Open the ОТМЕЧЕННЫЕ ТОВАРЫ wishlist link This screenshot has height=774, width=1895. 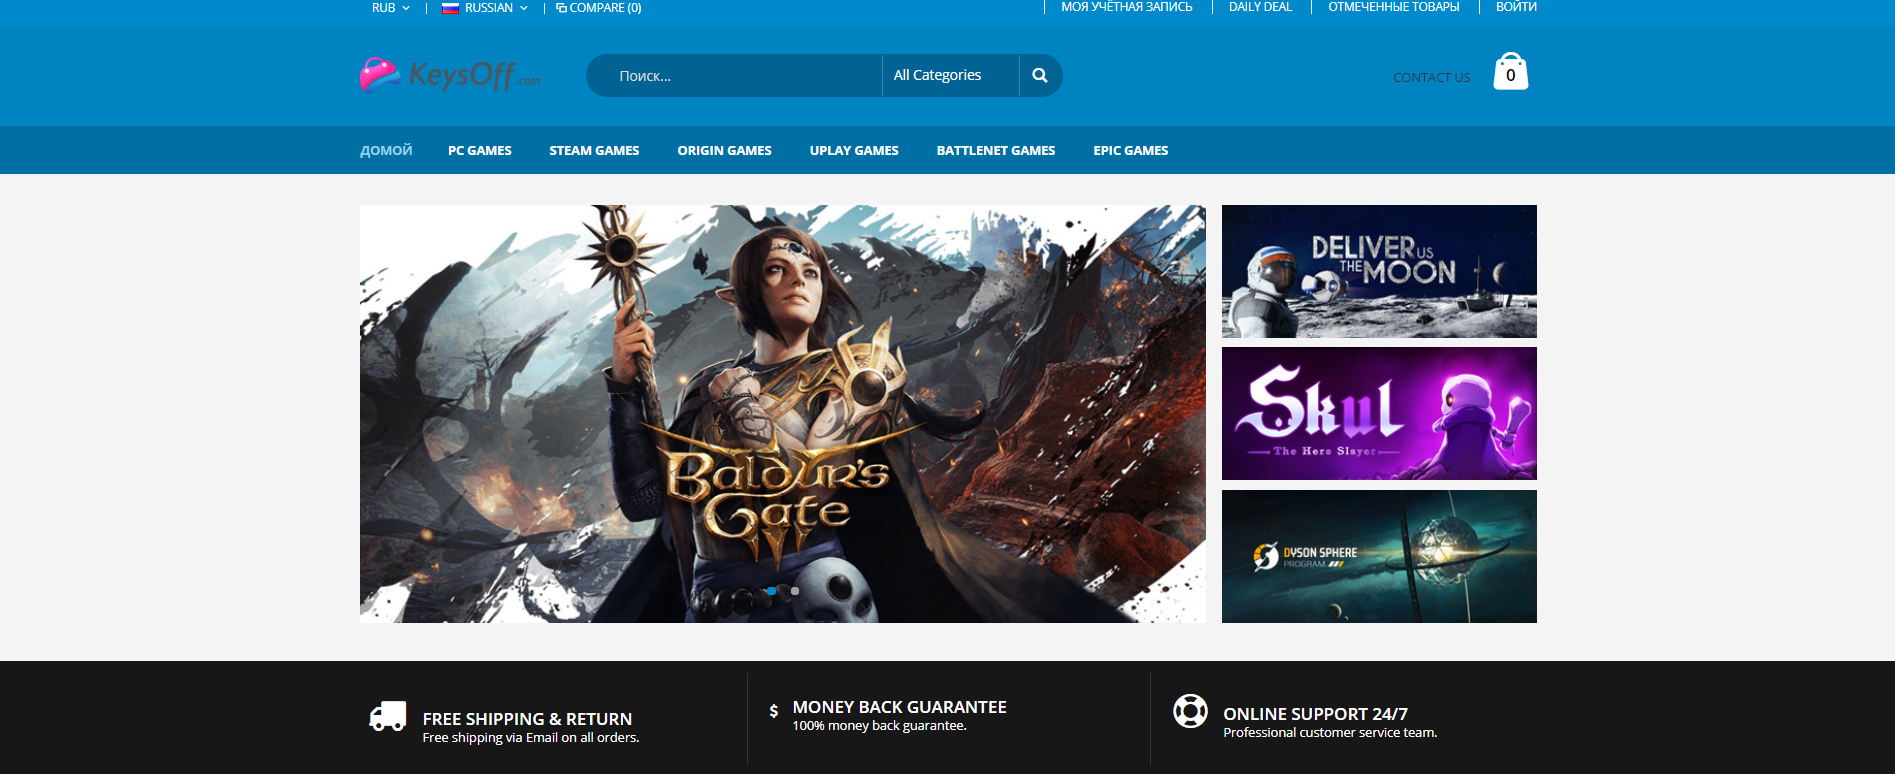1394,7
